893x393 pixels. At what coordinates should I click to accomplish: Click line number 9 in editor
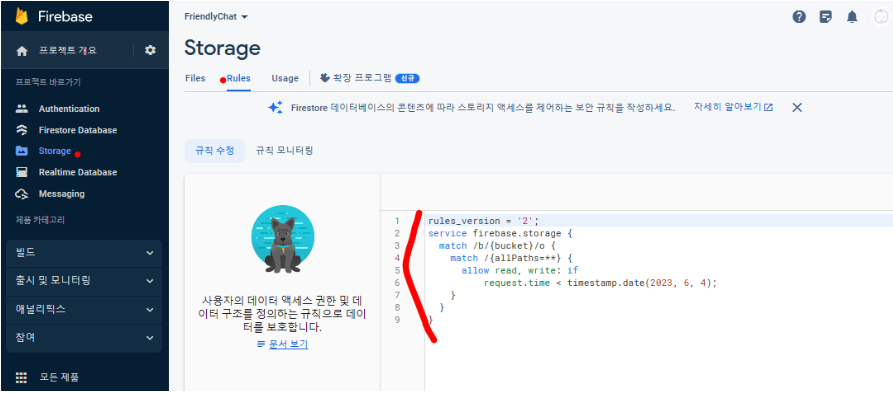click(398, 320)
